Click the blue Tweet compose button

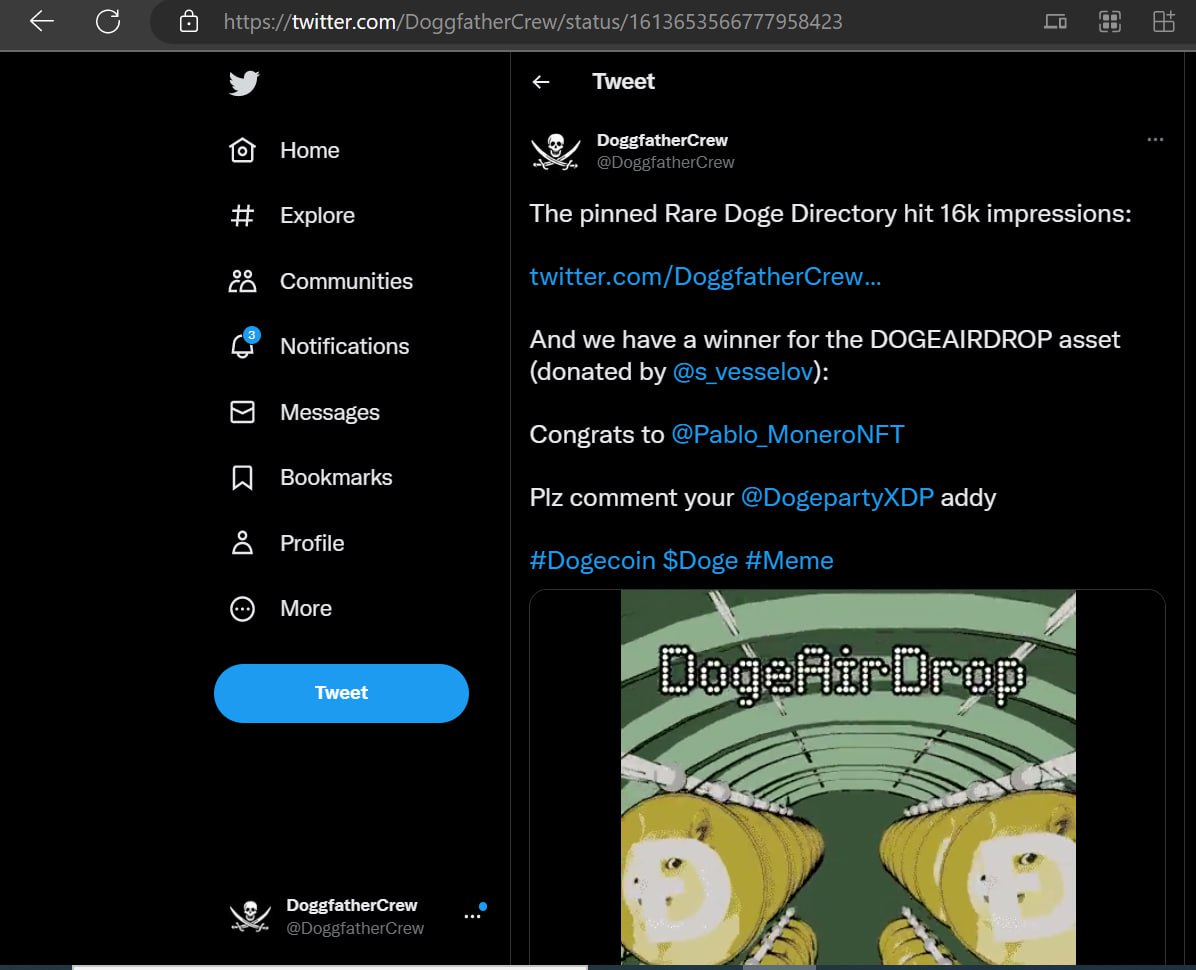[x=341, y=693]
